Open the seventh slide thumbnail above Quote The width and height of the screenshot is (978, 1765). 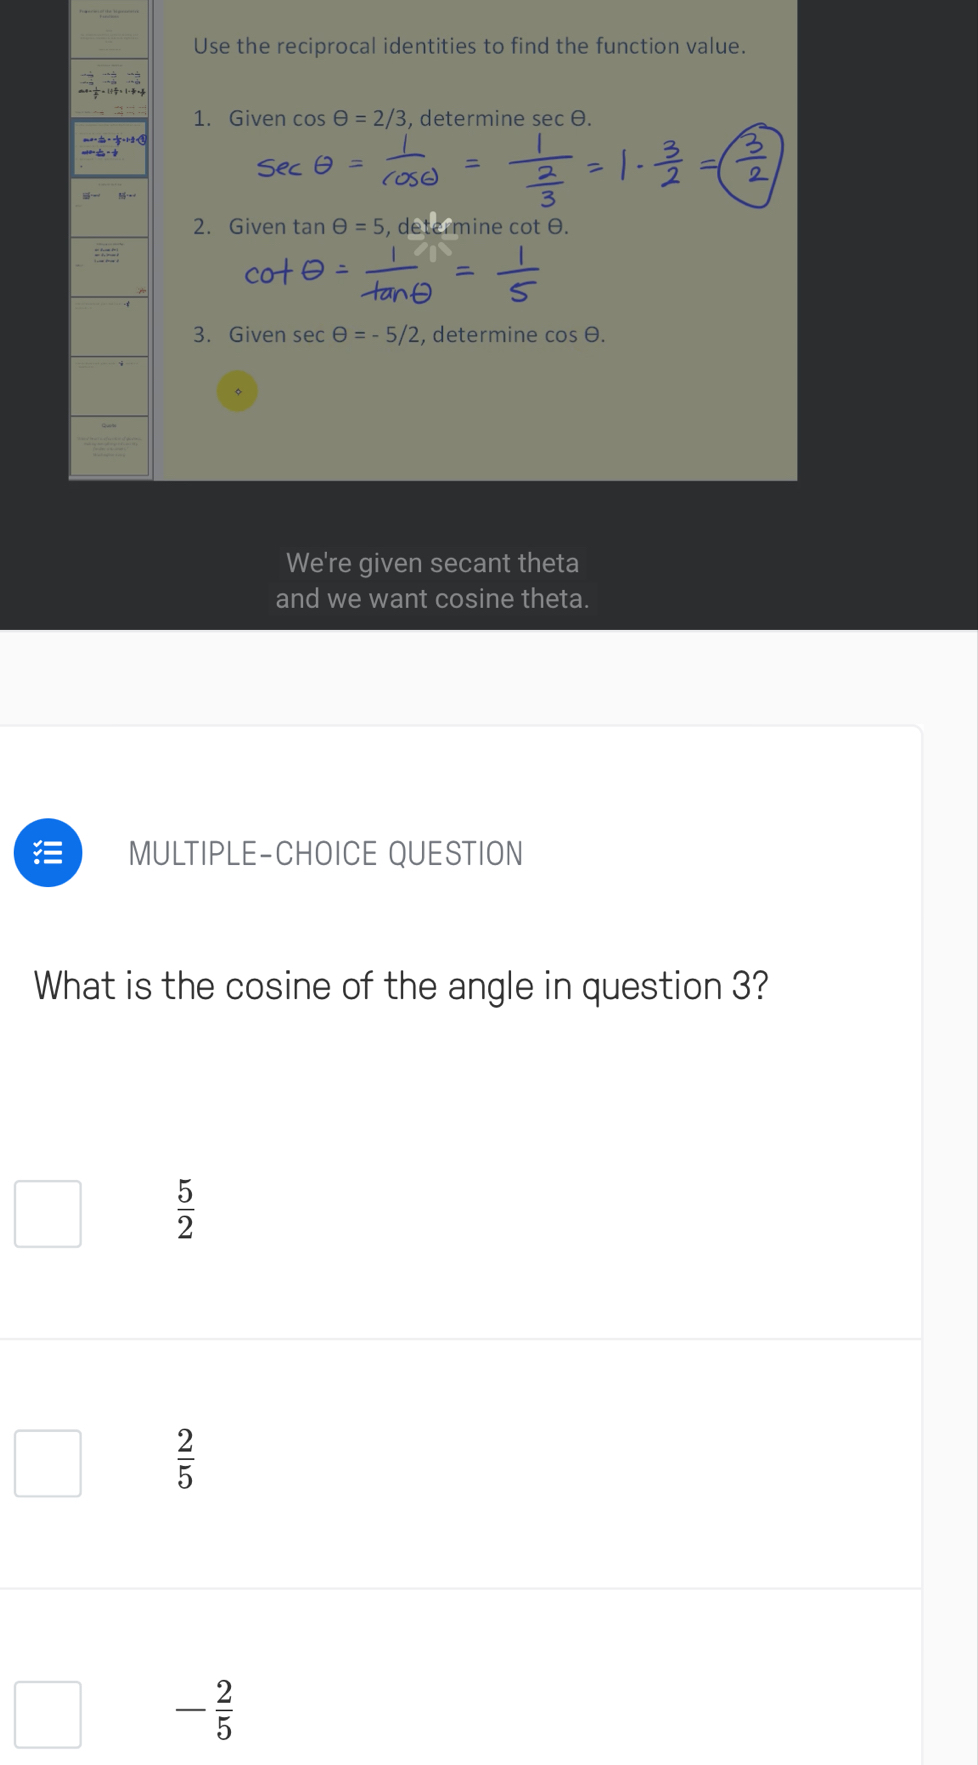109,386
